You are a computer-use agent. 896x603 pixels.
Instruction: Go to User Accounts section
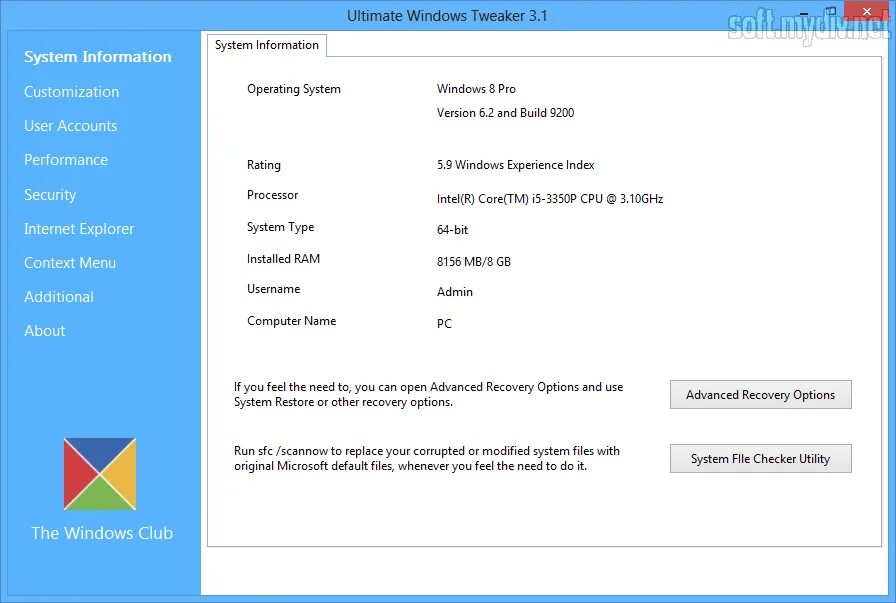tap(70, 126)
